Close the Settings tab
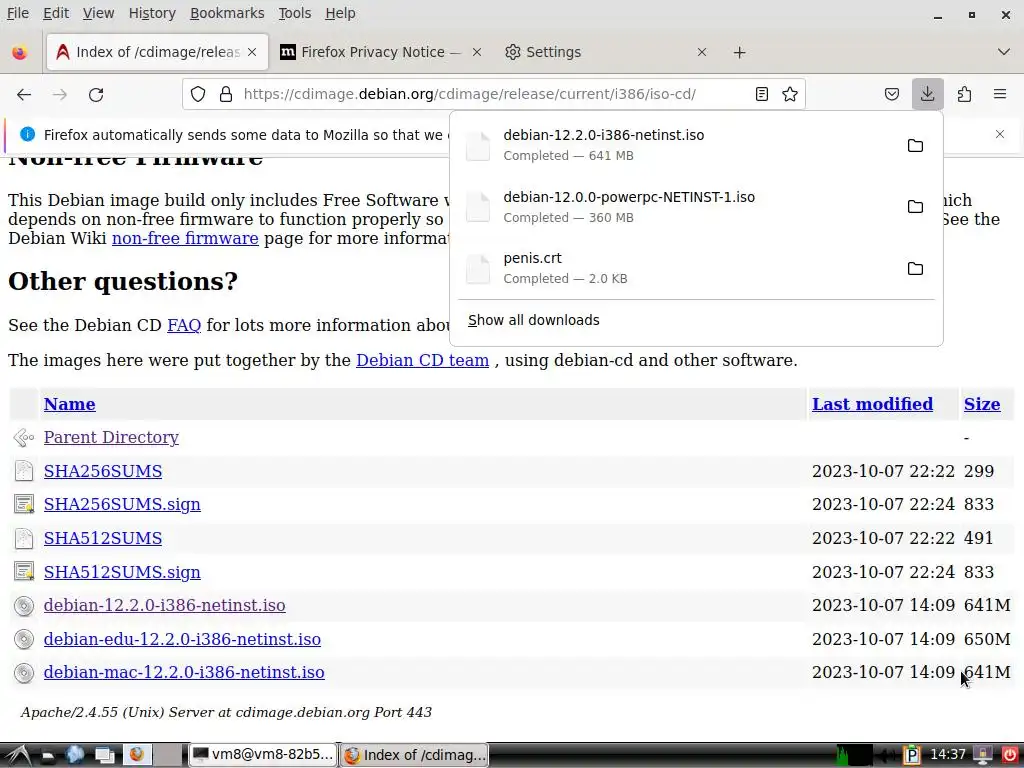Image resolution: width=1024 pixels, height=768 pixels. 701,52
